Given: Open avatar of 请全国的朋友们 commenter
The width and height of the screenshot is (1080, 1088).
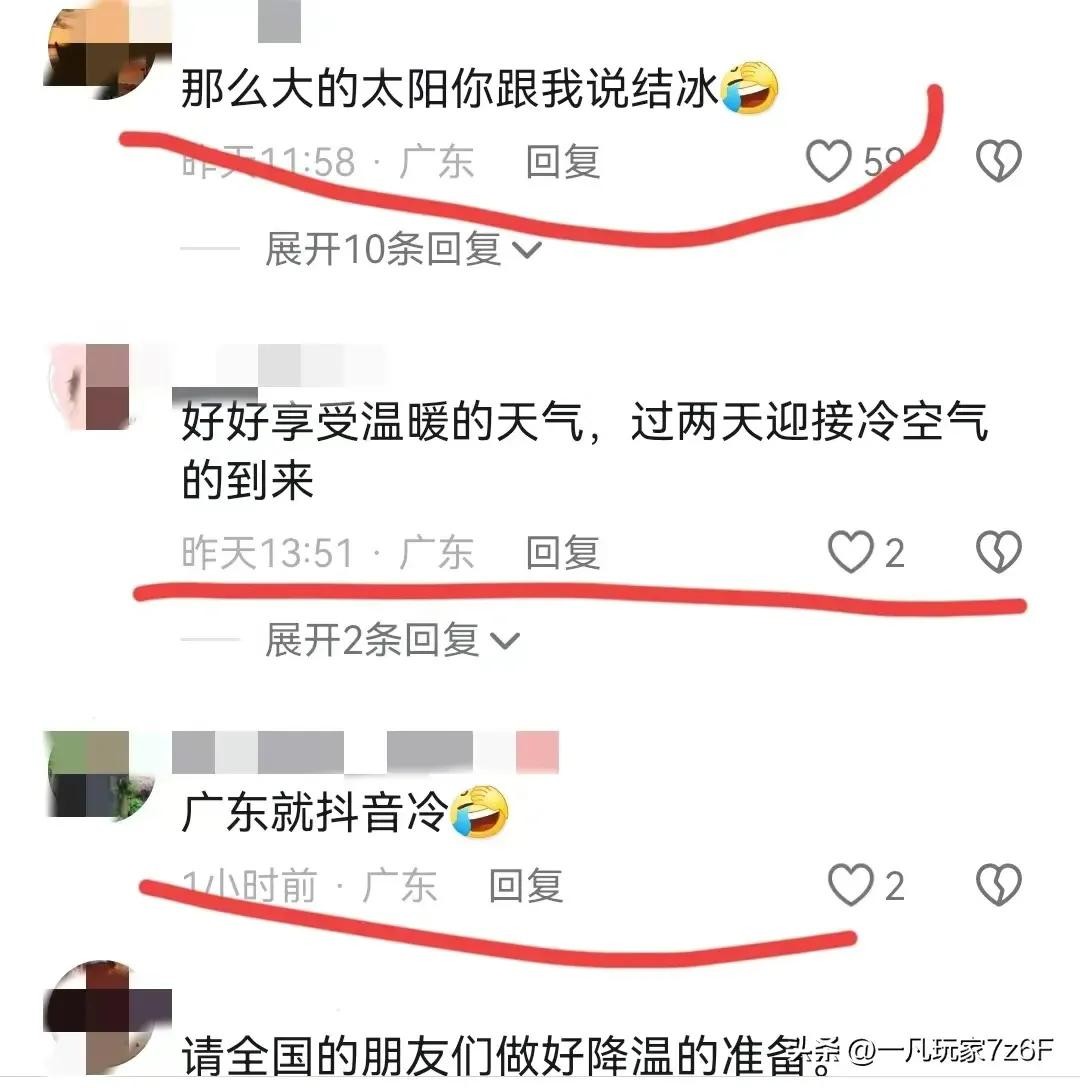Looking at the screenshot, I should (106, 1017).
